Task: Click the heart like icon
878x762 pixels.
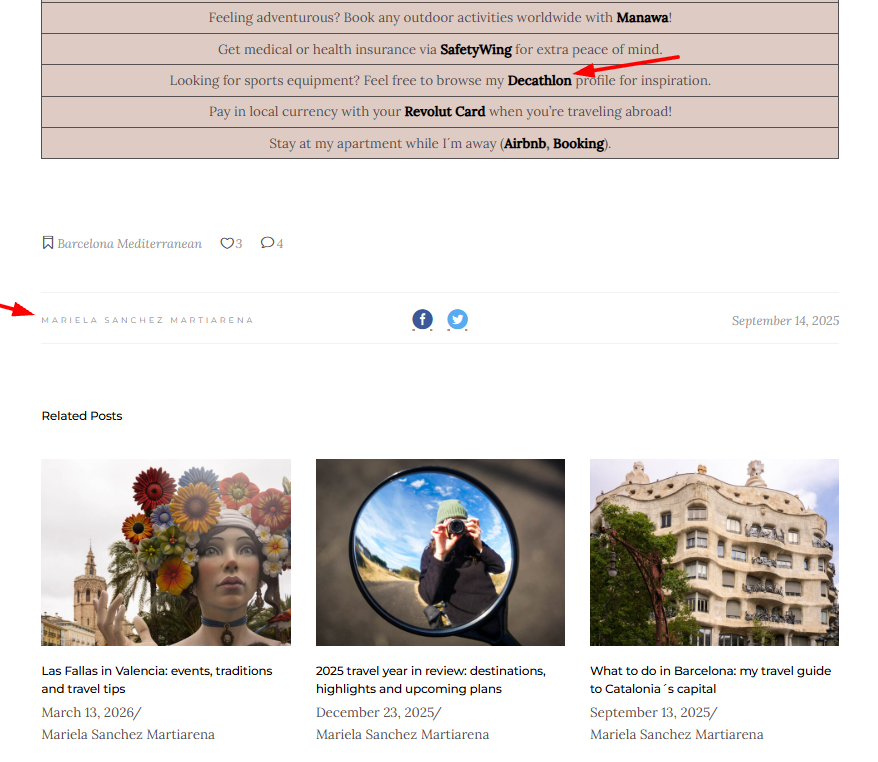Action: click(227, 244)
